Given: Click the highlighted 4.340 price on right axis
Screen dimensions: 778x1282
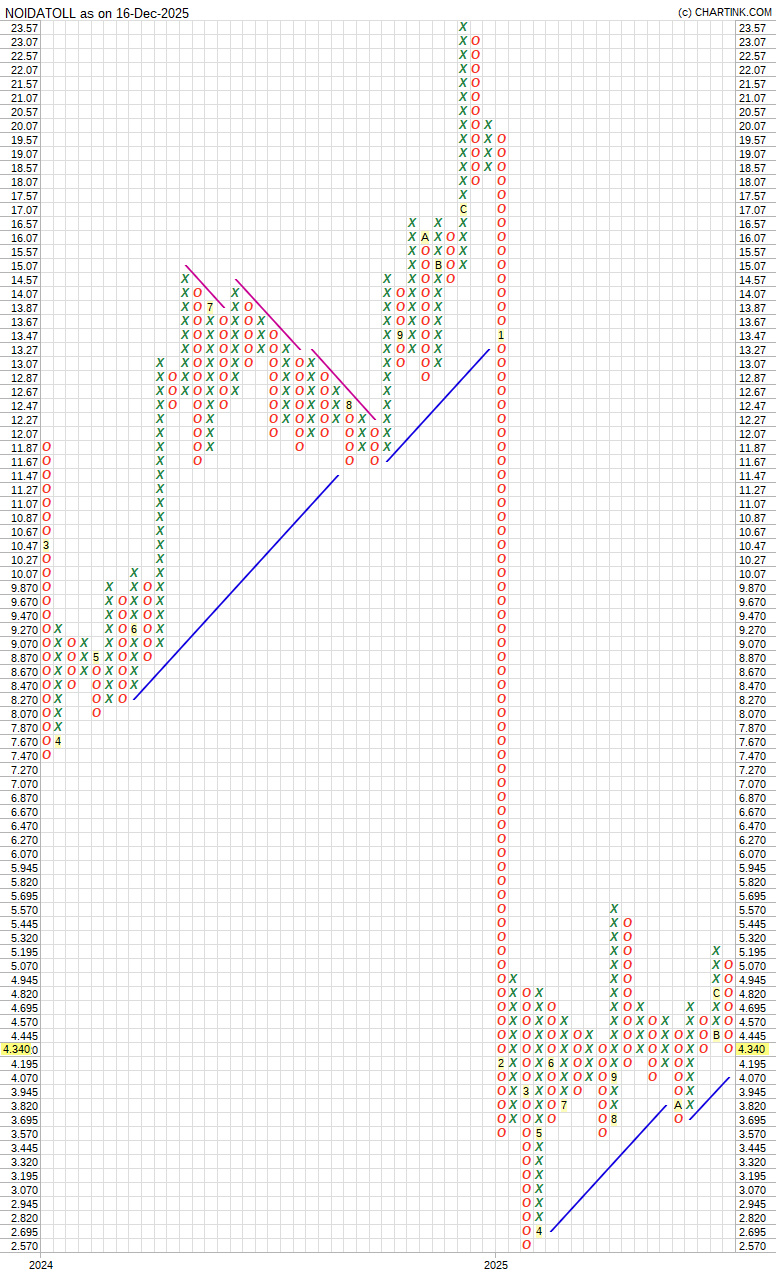Looking at the screenshot, I should click(753, 1049).
